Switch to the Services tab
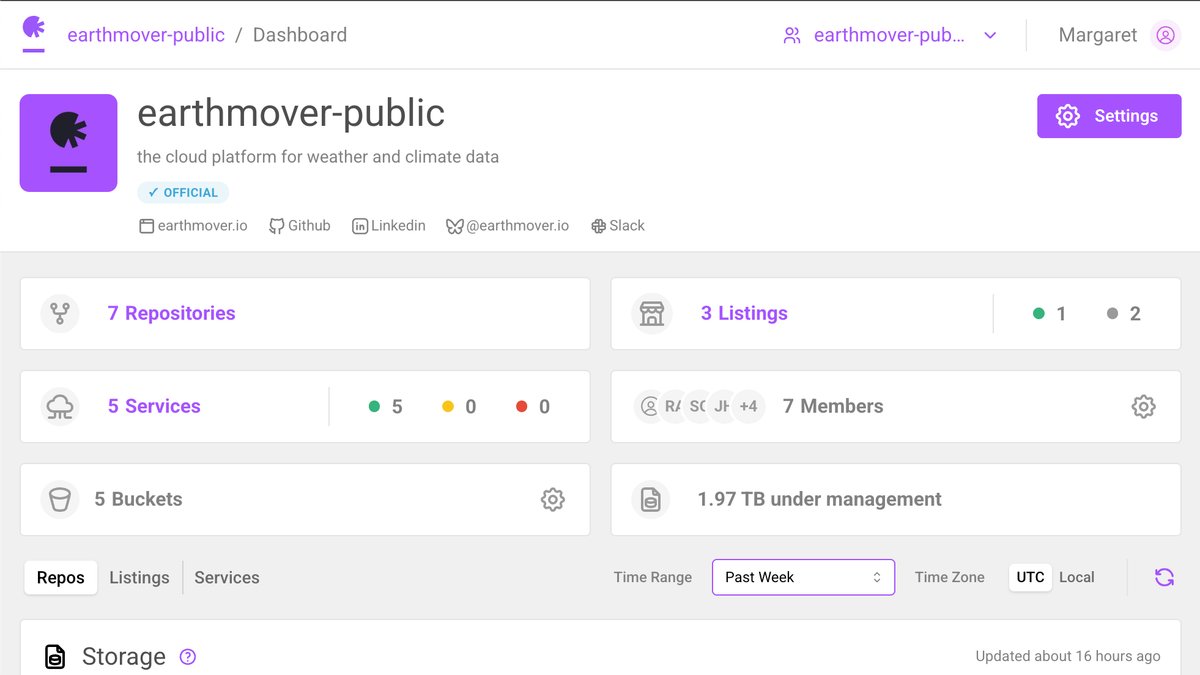Viewport: 1200px width, 675px height. [226, 577]
